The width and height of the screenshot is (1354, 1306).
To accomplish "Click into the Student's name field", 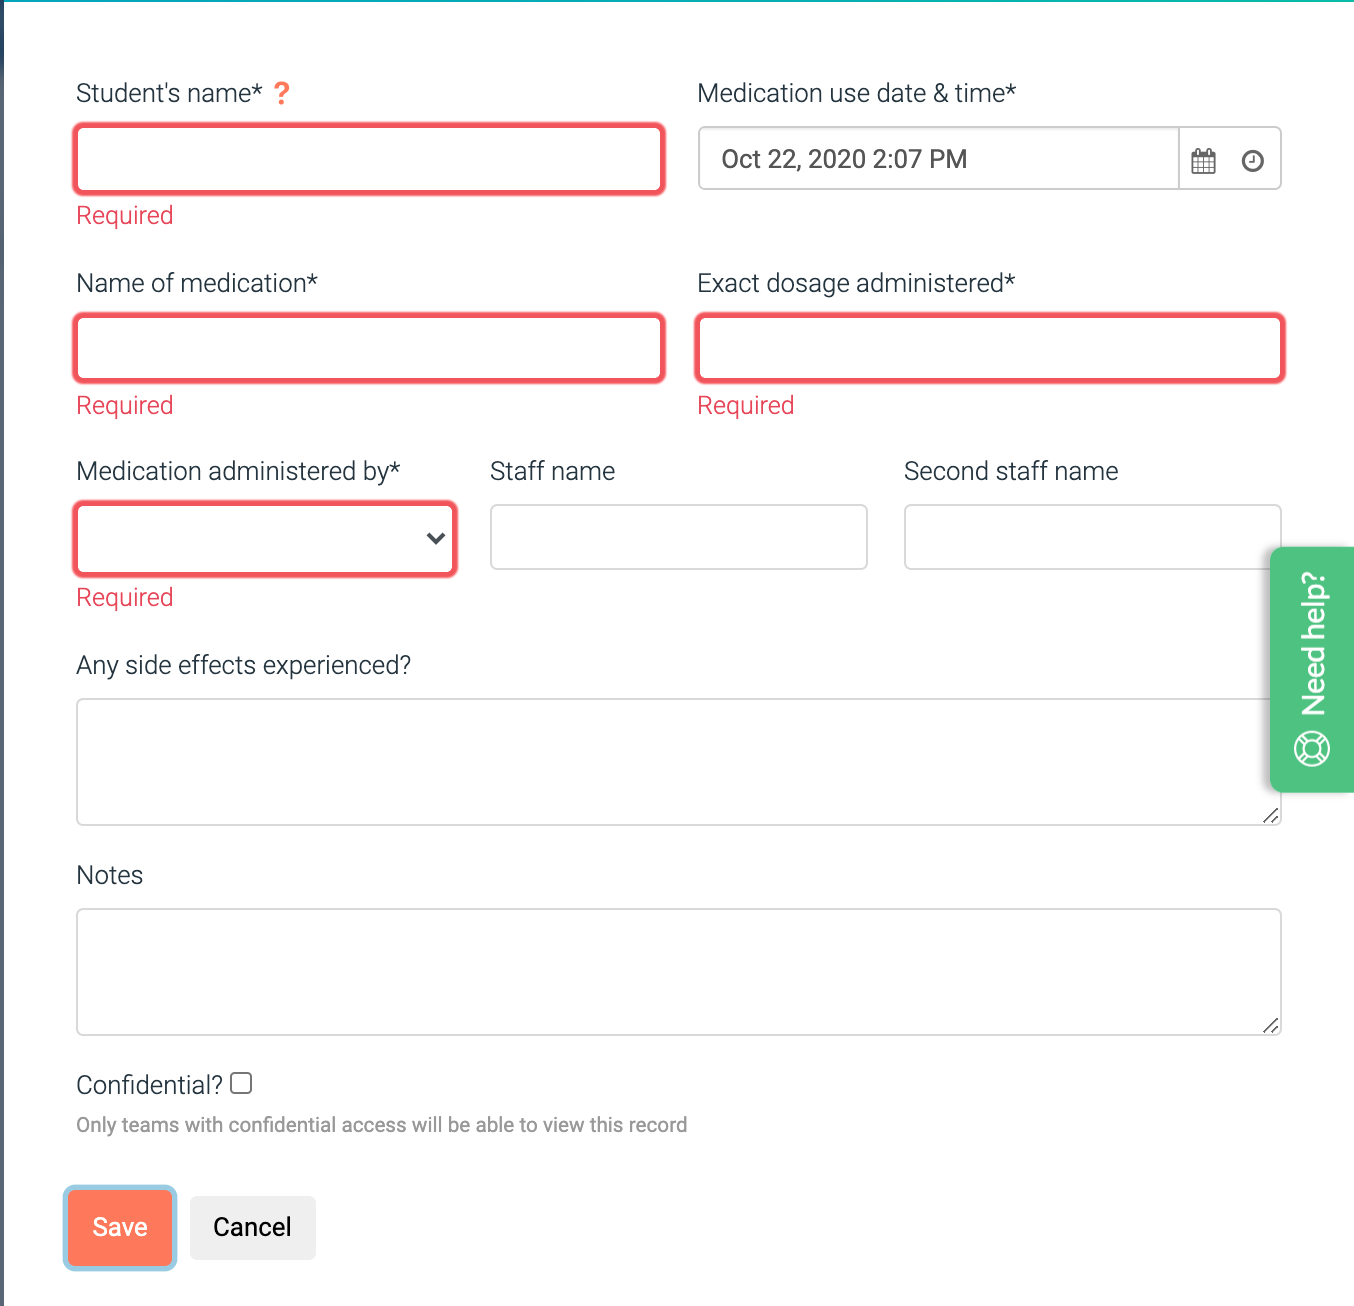I will click(x=369, y=159).
